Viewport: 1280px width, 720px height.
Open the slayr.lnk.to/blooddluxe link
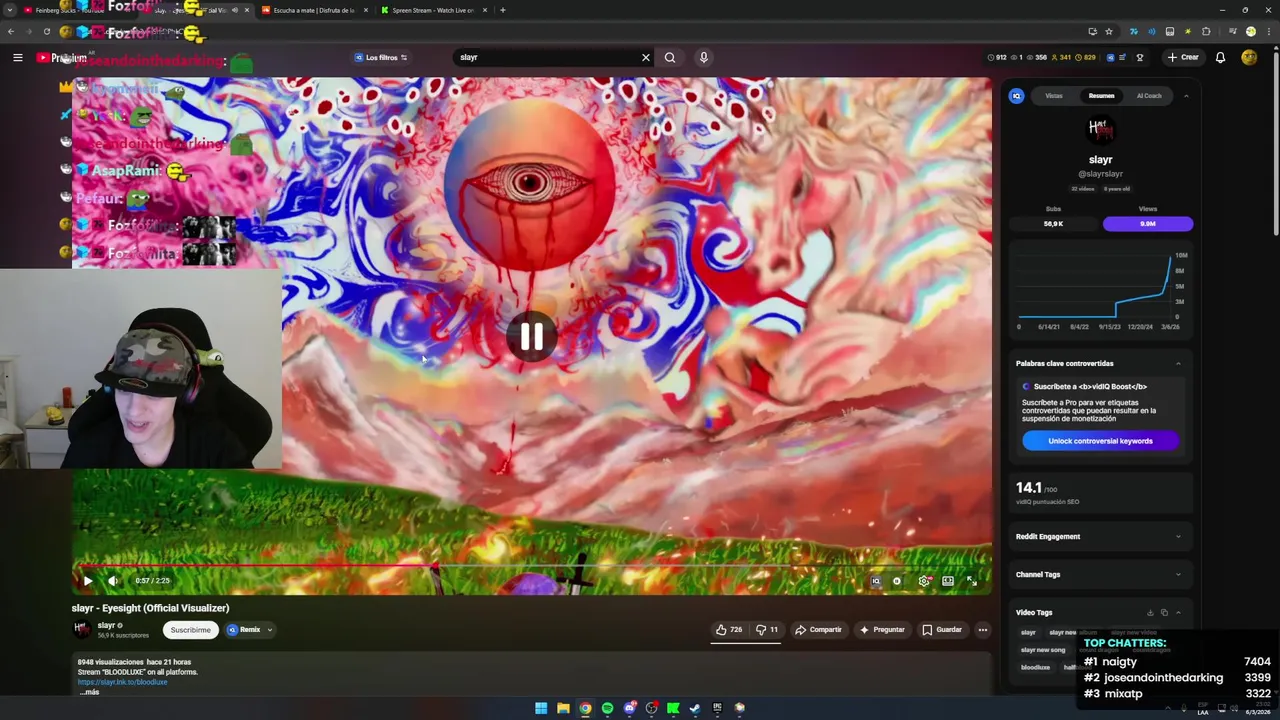coord(122,682)
